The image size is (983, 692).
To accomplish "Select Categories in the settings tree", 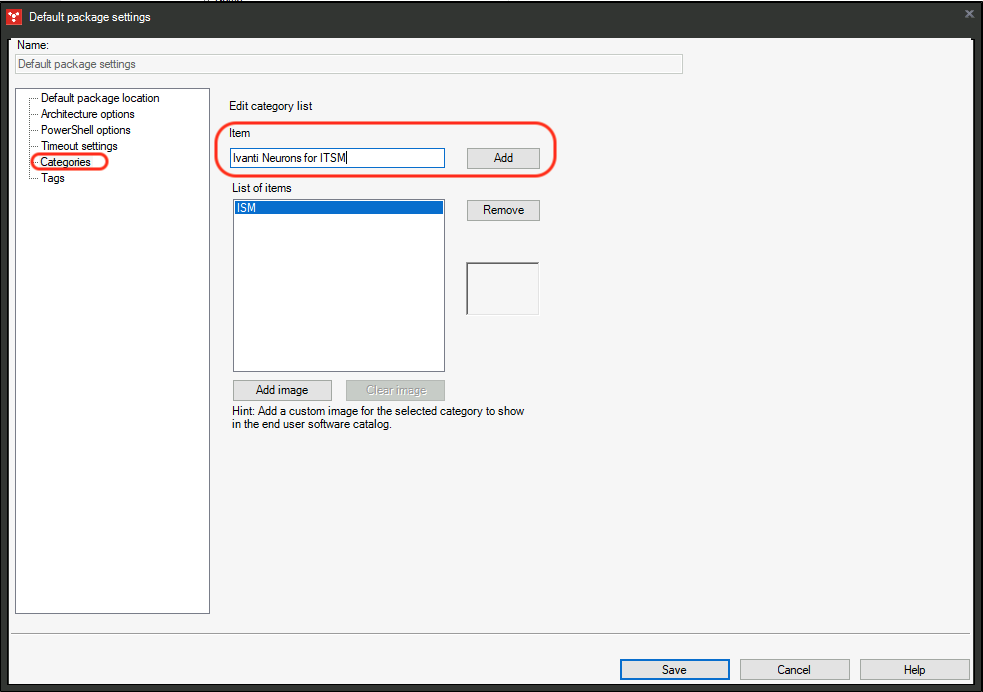I will 65,162.
